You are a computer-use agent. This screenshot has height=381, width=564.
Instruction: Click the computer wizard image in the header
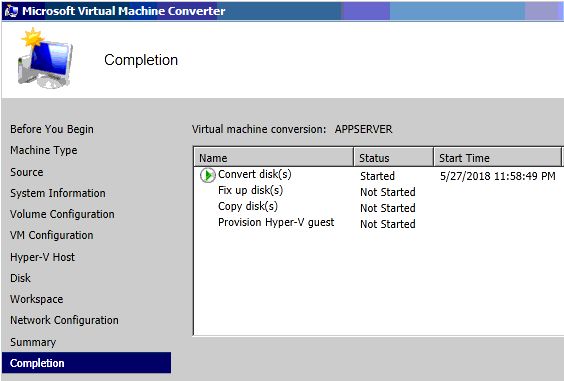45,59
